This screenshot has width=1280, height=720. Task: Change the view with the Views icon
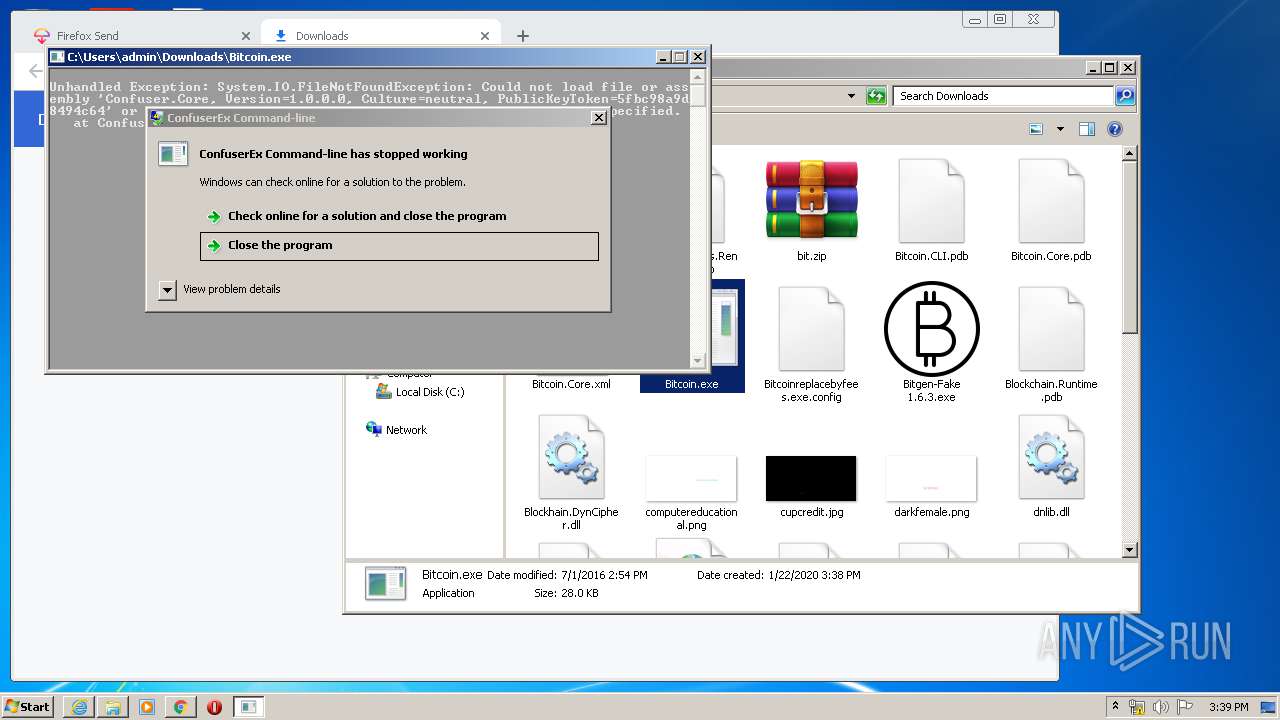pos(1037,129)
